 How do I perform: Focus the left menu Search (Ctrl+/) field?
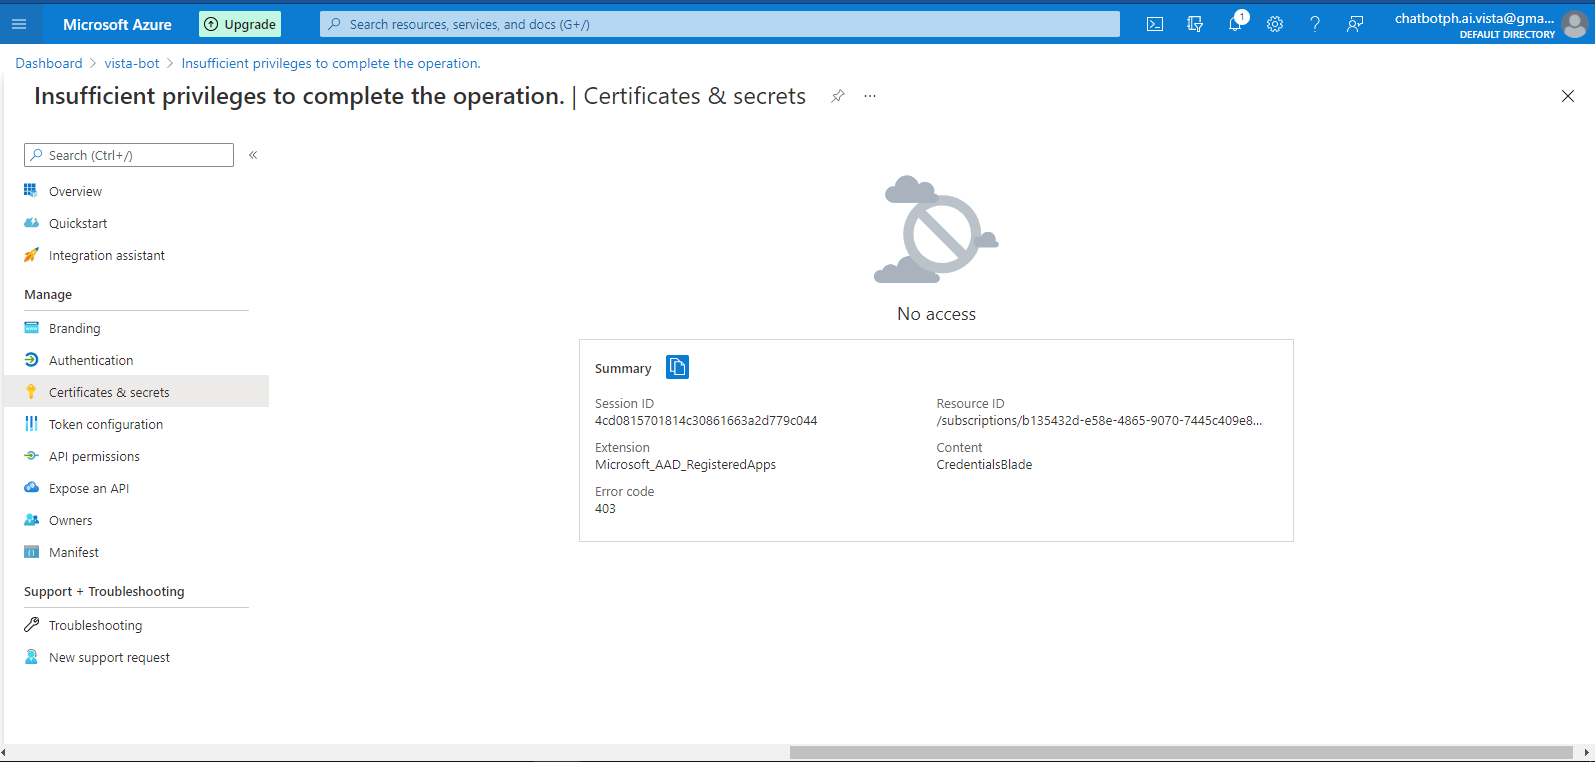(129, 155)
